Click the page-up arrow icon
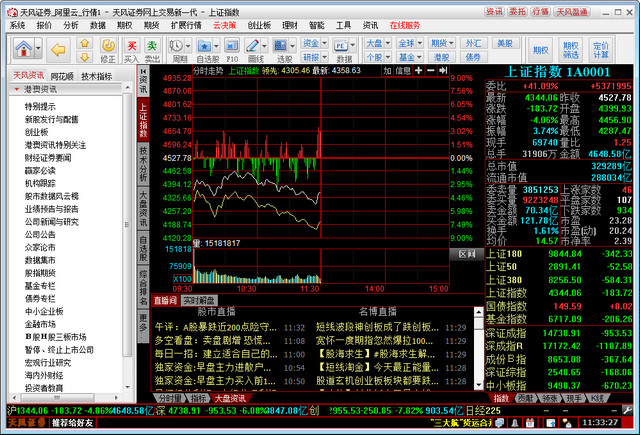The image size is (640, 435). pos(84,43)
